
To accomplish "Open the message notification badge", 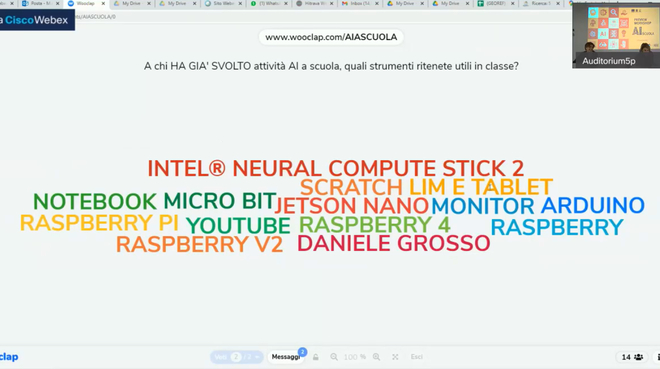I will [302, 351].
